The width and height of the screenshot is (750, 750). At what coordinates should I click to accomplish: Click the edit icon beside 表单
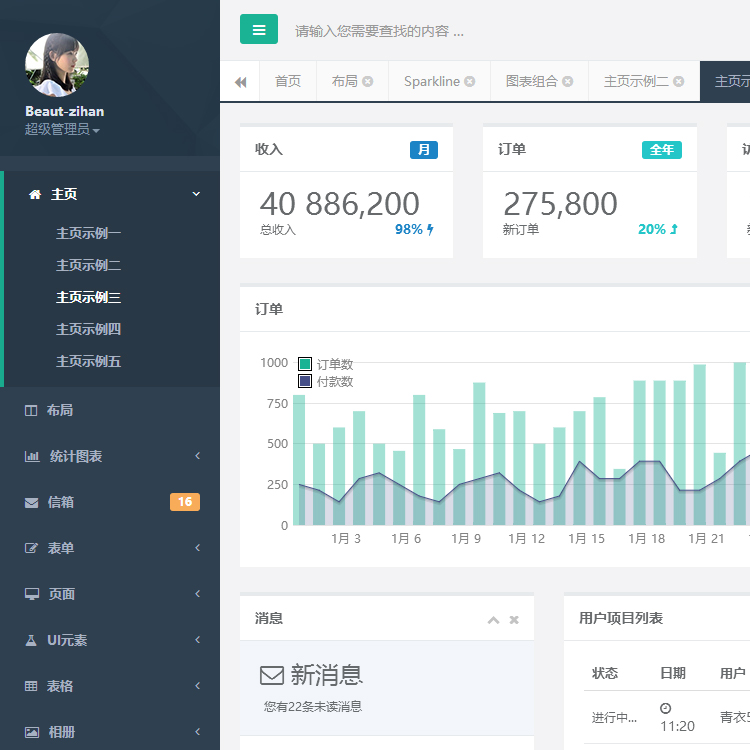click(x=31, y=548)
